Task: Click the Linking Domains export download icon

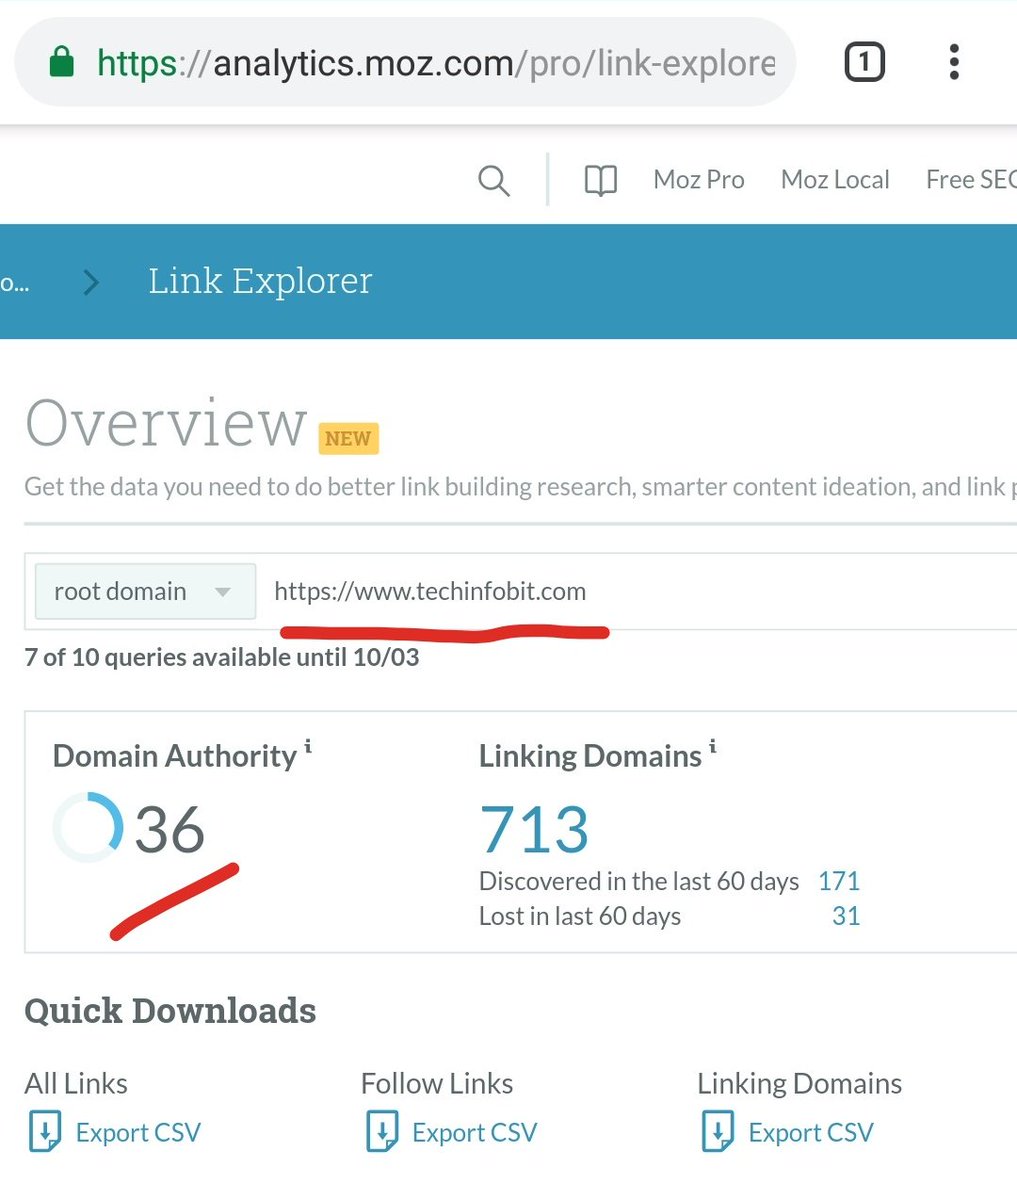Action: click(718, 1132)
